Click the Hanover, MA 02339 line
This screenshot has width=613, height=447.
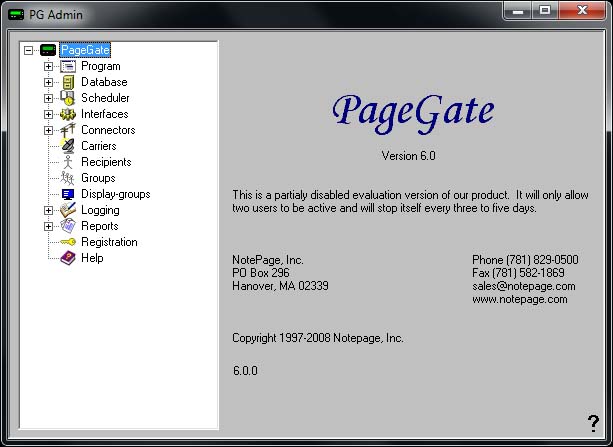pyautogui.click(x=280, y=286)
